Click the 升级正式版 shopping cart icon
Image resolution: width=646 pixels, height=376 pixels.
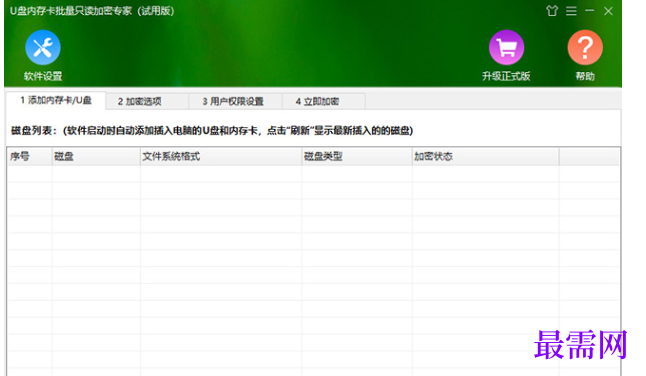506,47
